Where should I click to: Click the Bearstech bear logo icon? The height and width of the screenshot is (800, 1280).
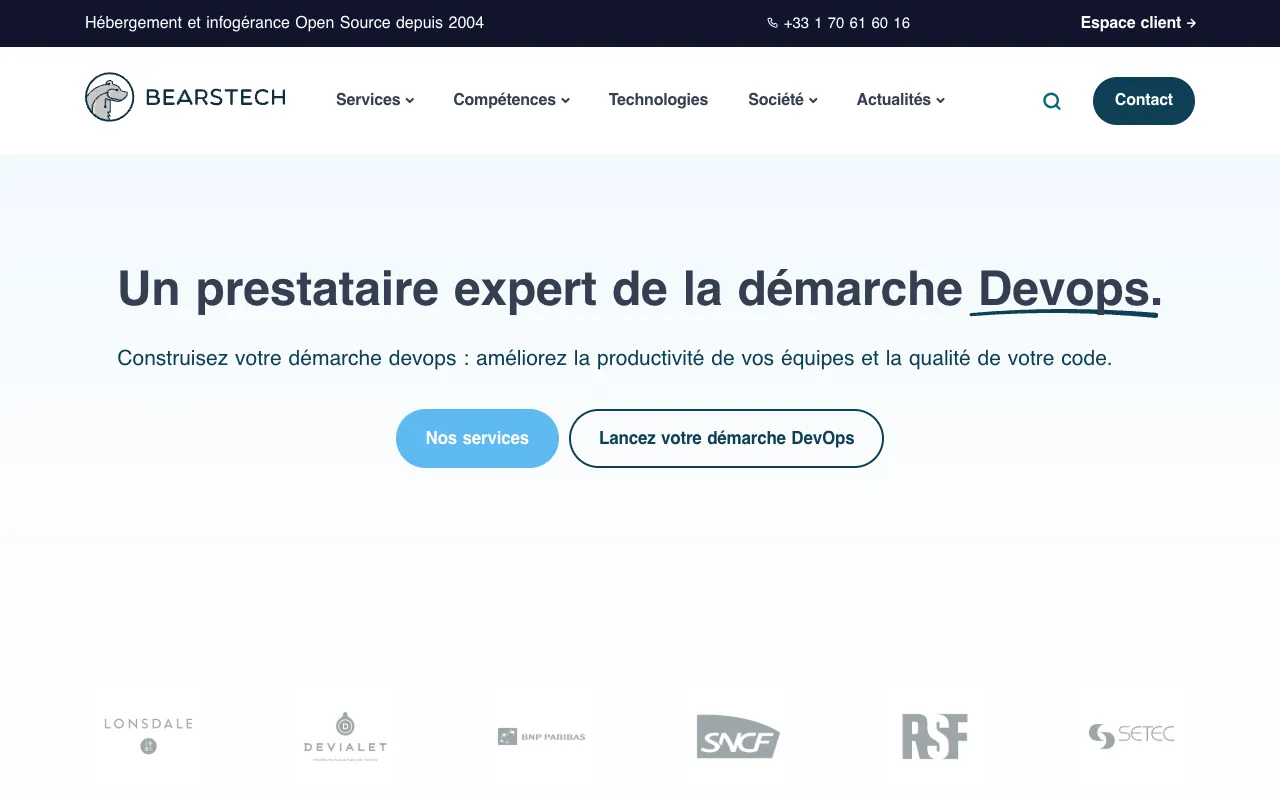tap(110, 97)
